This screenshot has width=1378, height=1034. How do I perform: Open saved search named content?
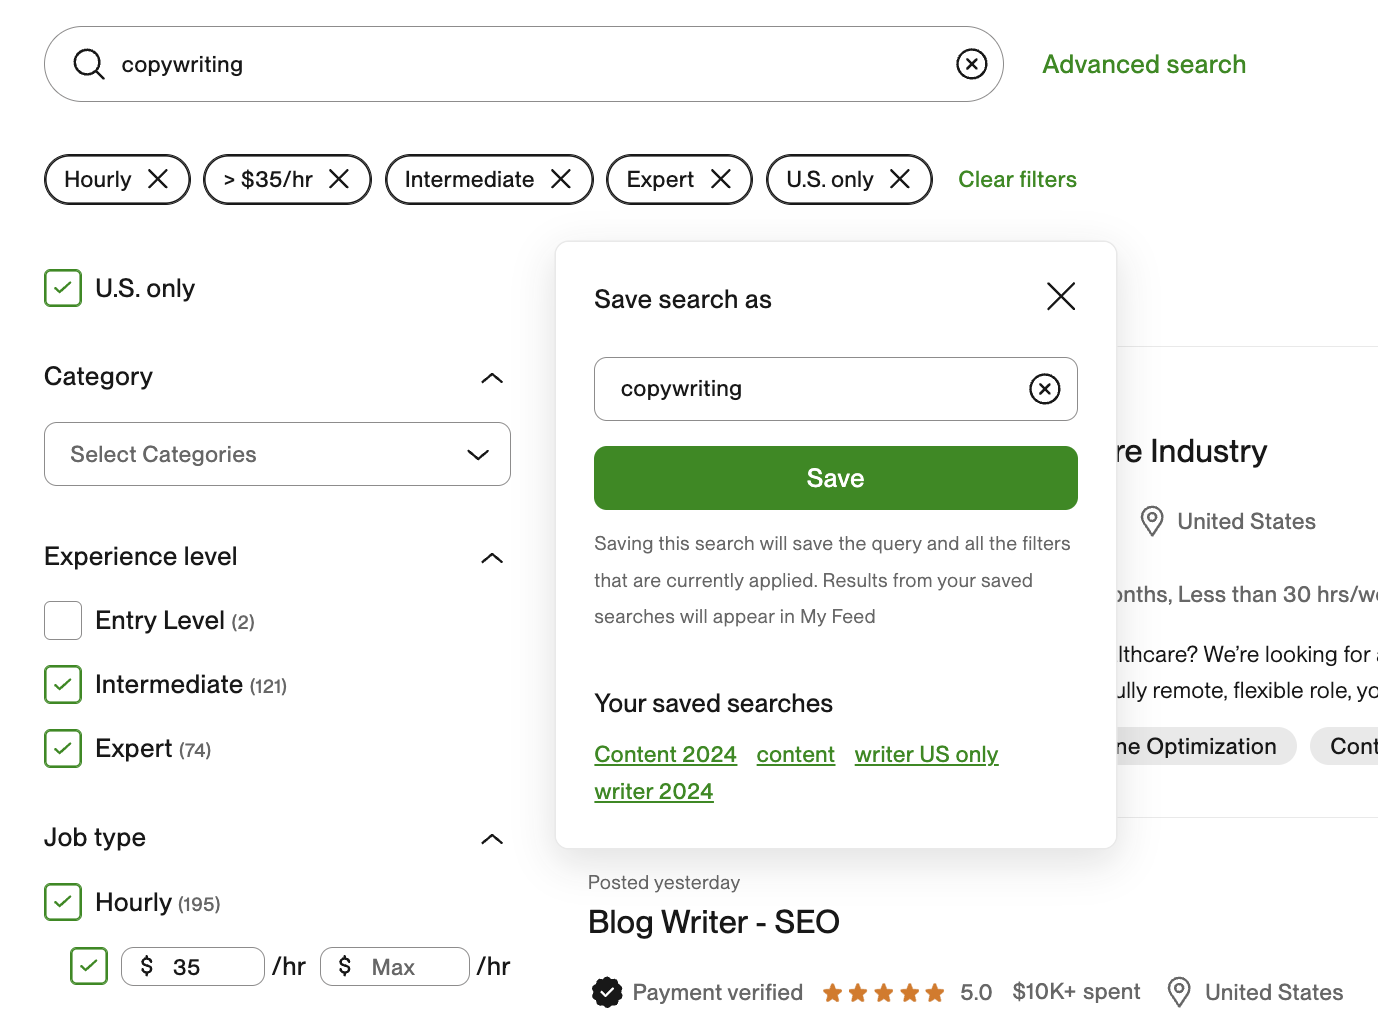(795, 754)
